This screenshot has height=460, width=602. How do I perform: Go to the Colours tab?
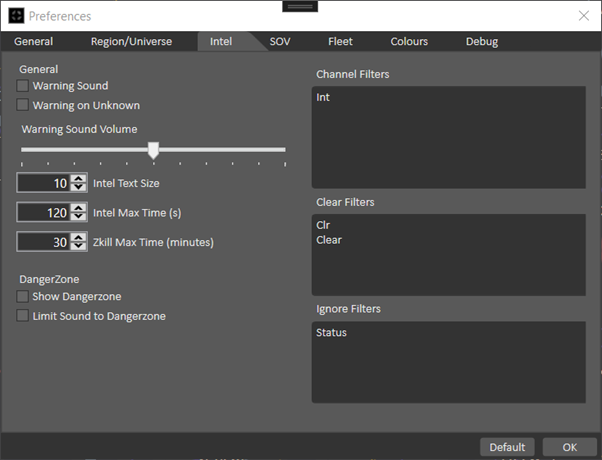409,42
